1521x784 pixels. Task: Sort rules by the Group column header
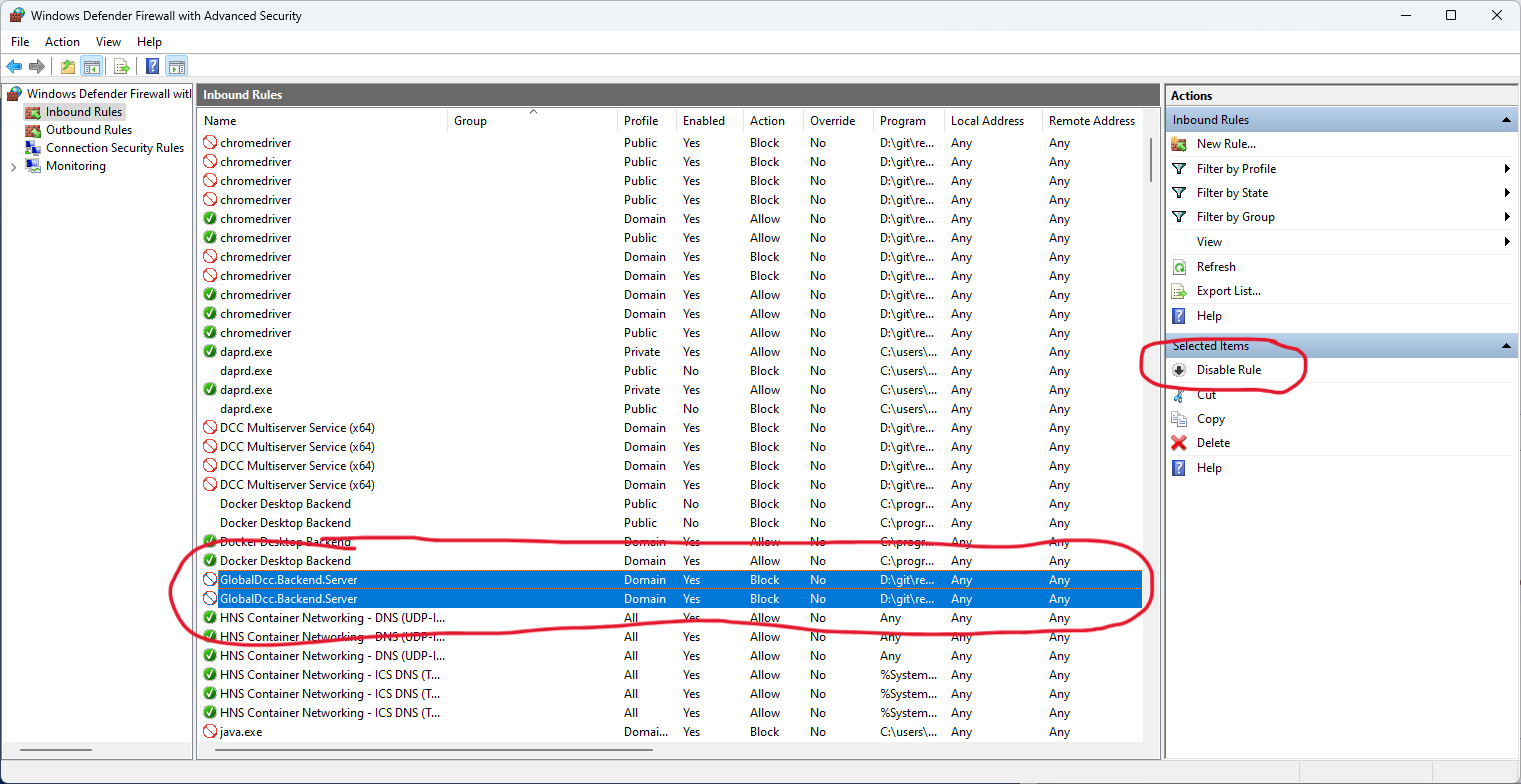pos(532,121)
